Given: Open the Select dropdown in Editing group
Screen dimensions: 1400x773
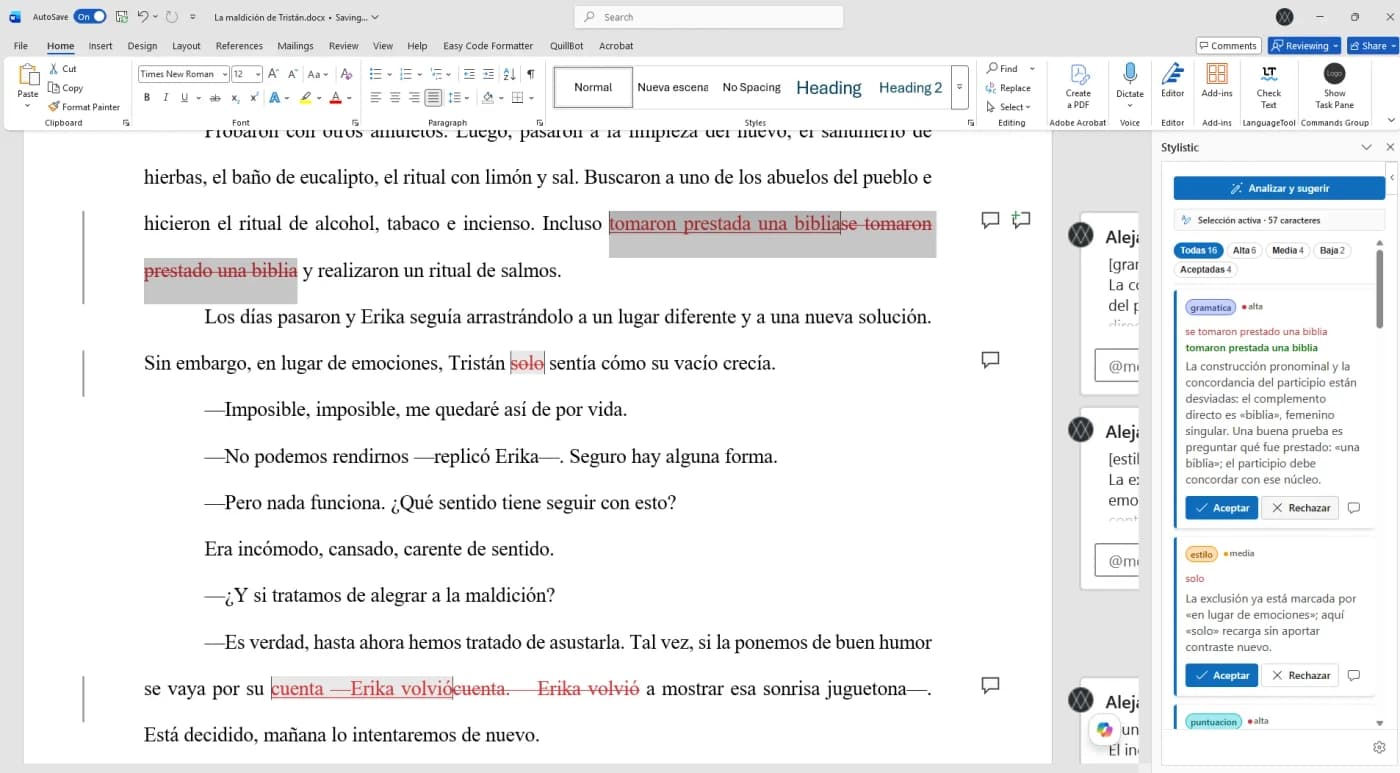Looking at the screenshot, I should click(x=1009, y=107).
